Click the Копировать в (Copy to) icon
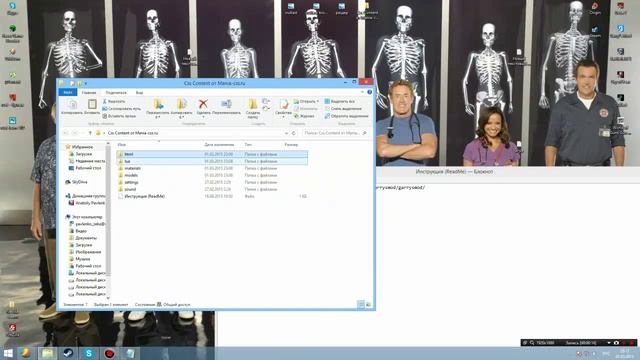 click(x=182, y=108)
